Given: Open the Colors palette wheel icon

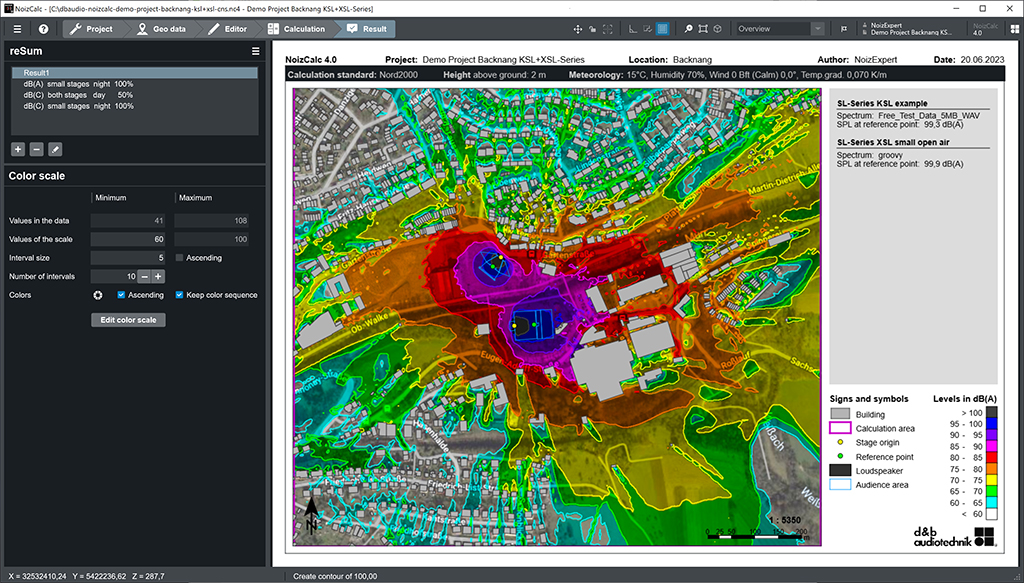Looking at the screenshot, I should 98,295.
